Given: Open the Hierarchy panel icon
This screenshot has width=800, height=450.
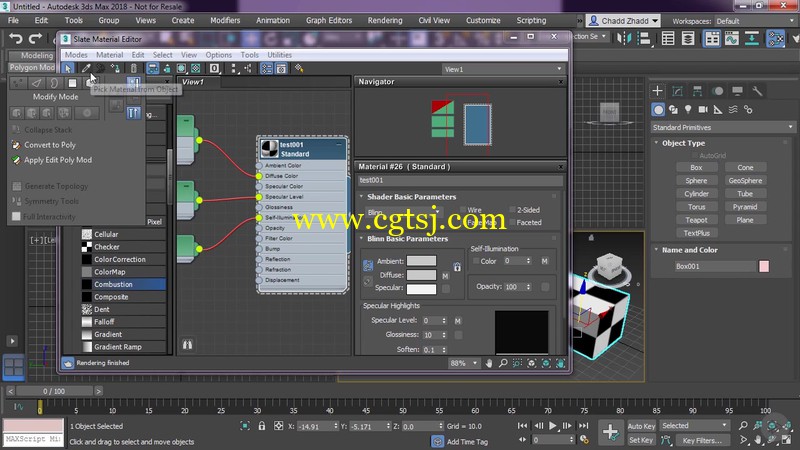Looking at the screenshot, I should 697,91.
